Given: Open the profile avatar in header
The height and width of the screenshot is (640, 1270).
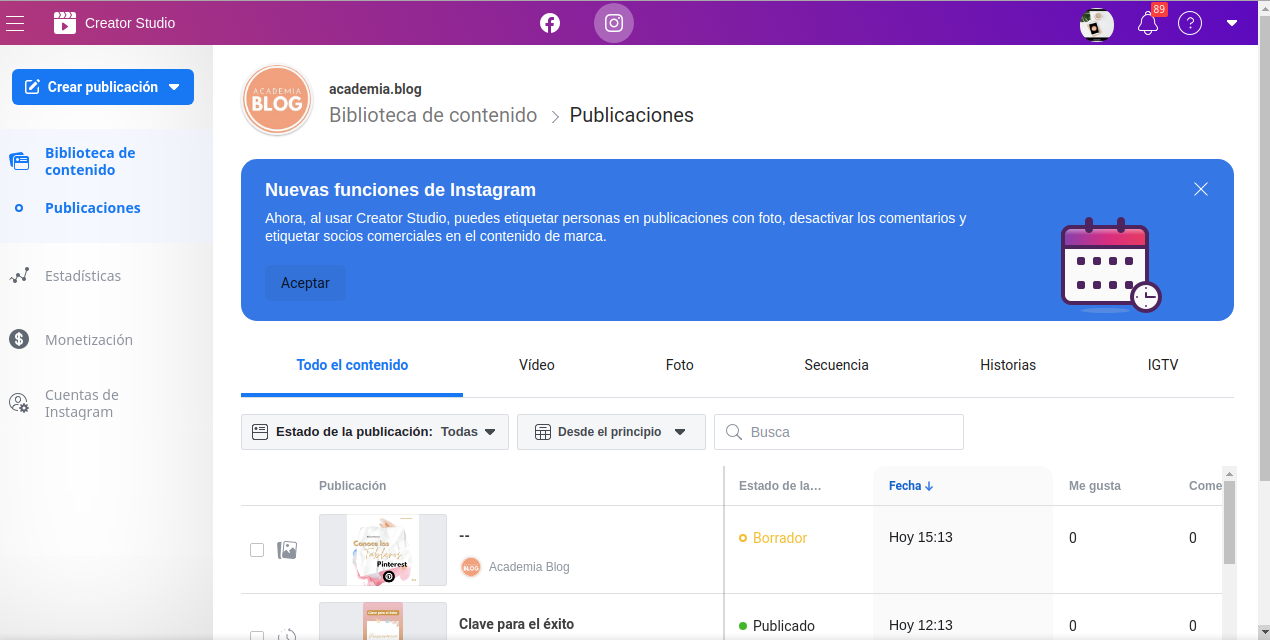Looking at the screenshot, I should point(1097,24).
